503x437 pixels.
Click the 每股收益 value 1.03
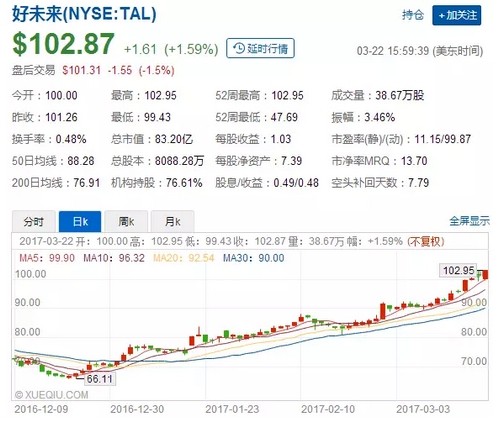pyautogui.click(x=281, y=139)
